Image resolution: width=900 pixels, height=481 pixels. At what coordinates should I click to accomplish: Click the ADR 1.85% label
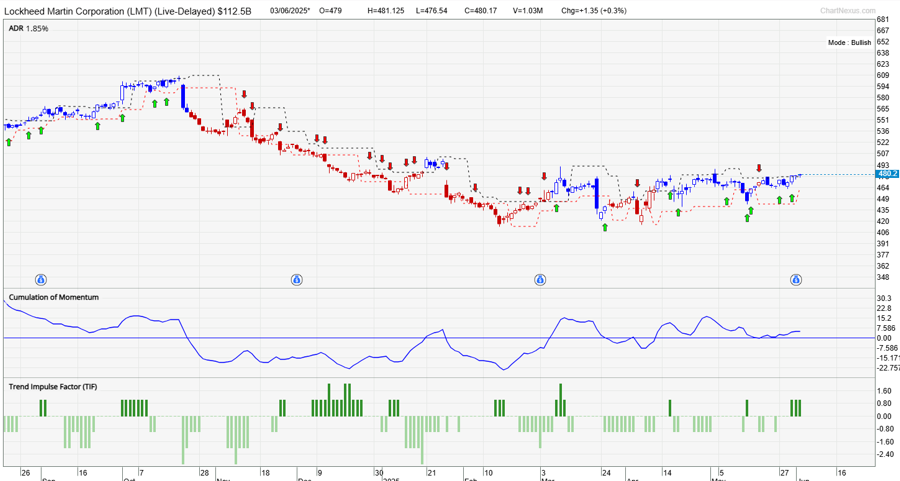pyautogui.click(x=28, y=29)
